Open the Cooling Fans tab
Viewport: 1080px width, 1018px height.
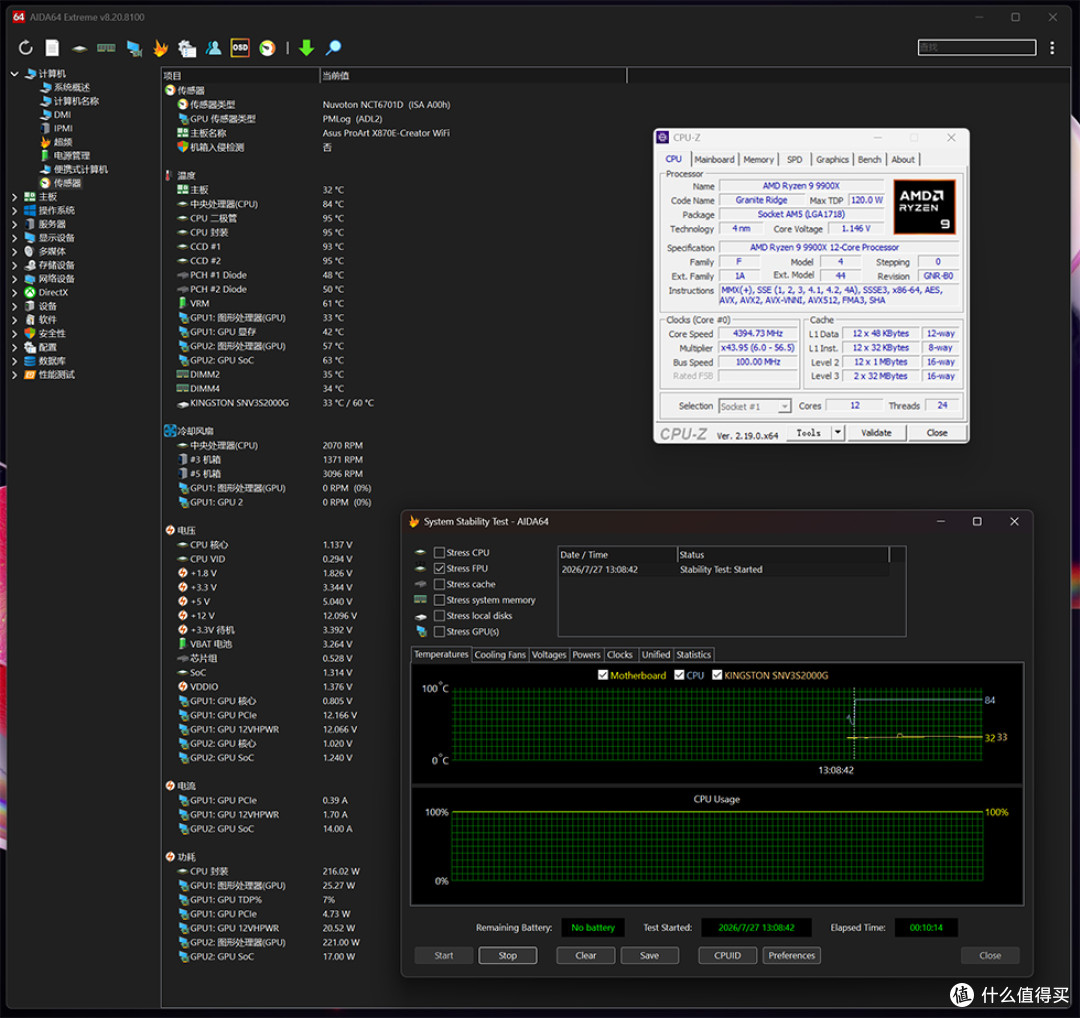[500, 654]
